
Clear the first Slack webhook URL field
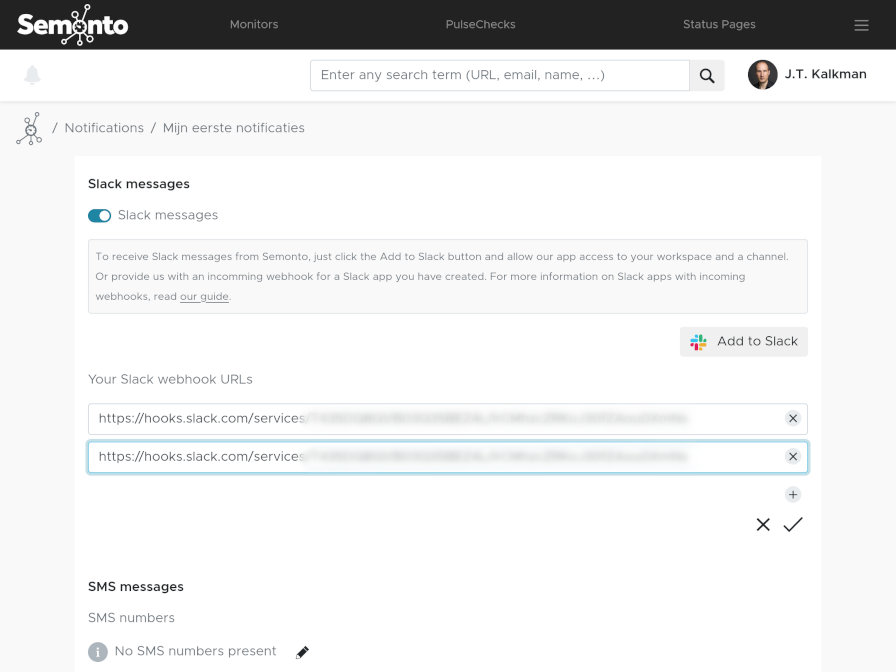point(793,418)
